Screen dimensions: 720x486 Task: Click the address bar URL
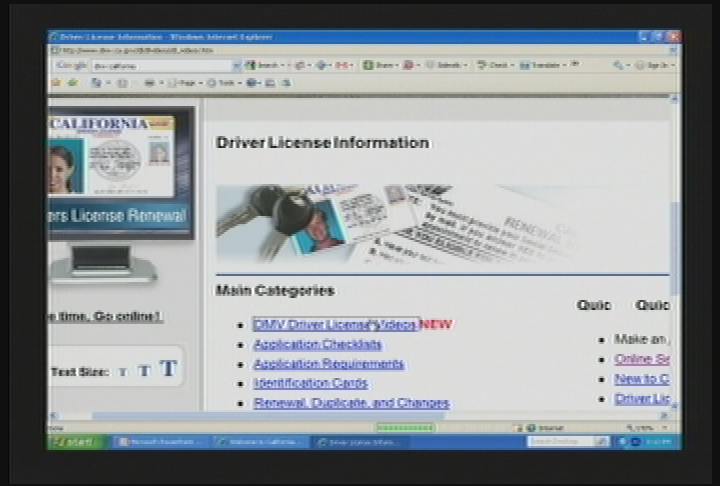(x=137, y=51)
